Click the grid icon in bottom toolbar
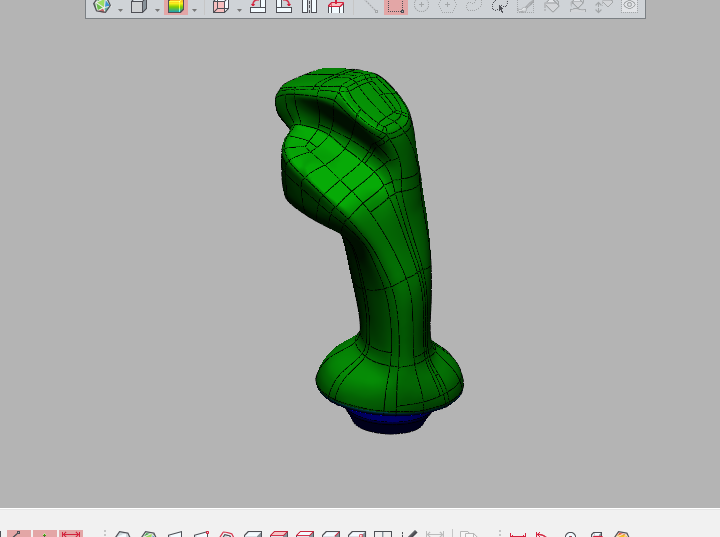720x537 pixels. [382, 535]
